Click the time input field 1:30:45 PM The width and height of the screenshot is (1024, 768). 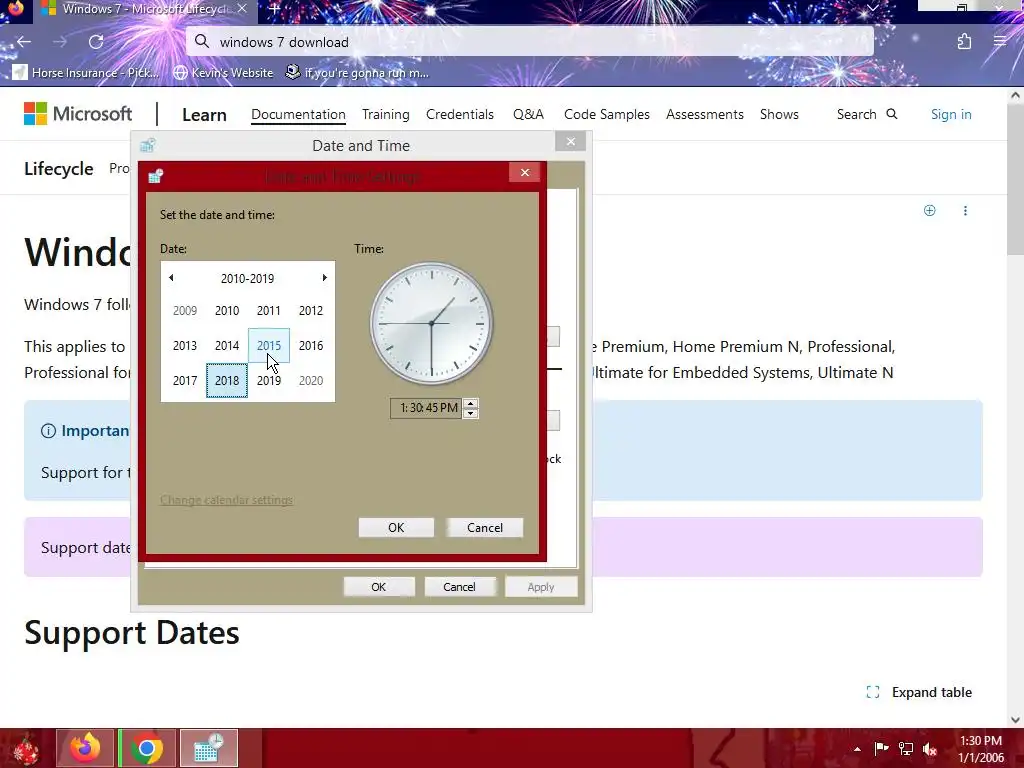click(x=426, y=408)
